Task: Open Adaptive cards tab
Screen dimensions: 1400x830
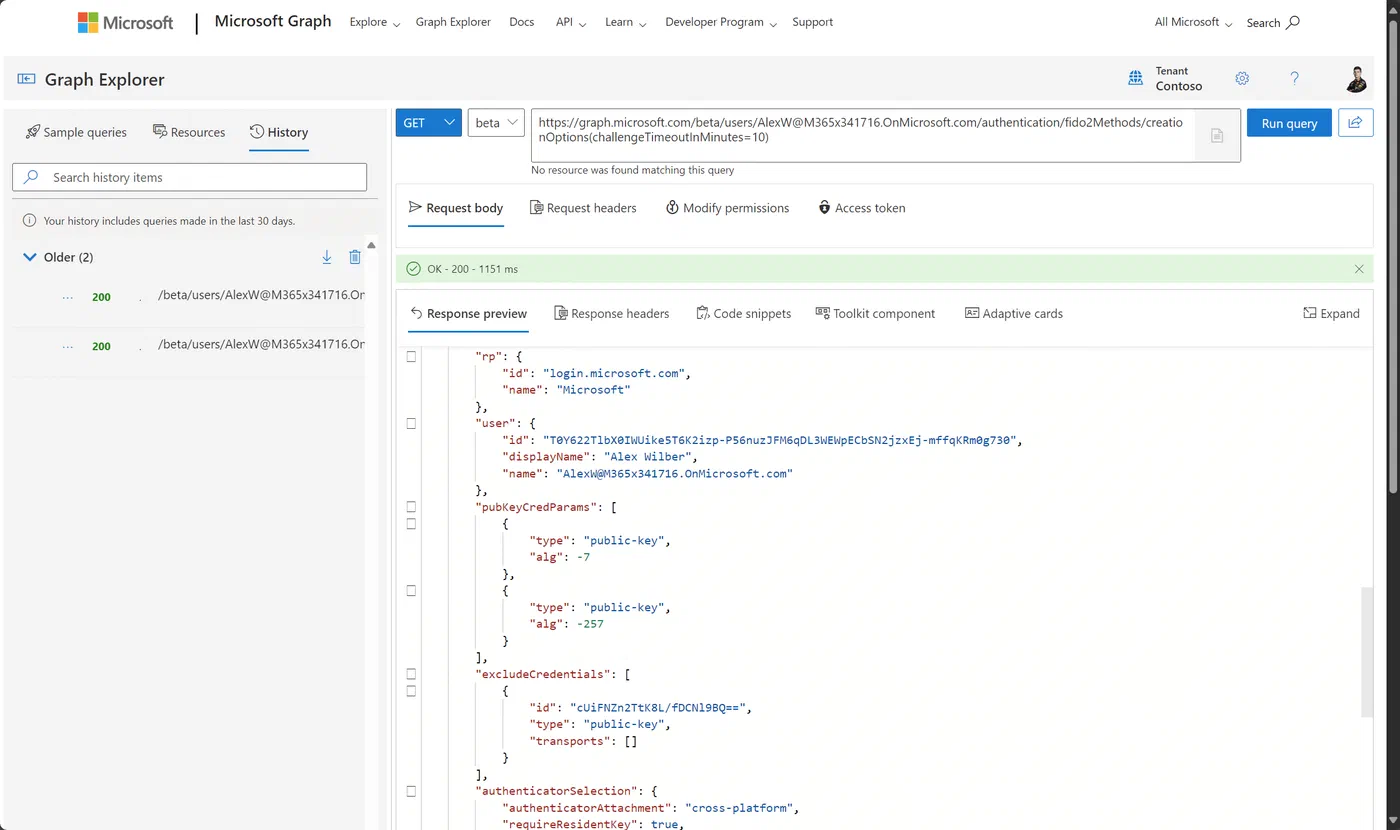Action: pyautogui.click(x=1014, y=313)
